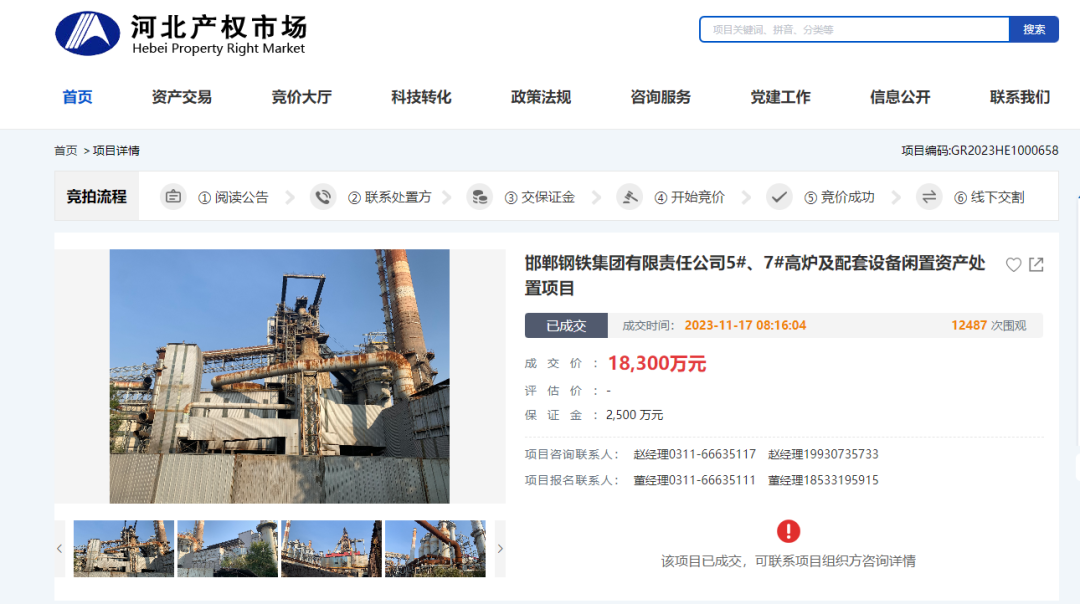This screenshot has height=604, width=1080.
Task: Open the 咨询服务 navigation item
Action: pyautogui.click(x=661, y=97)
